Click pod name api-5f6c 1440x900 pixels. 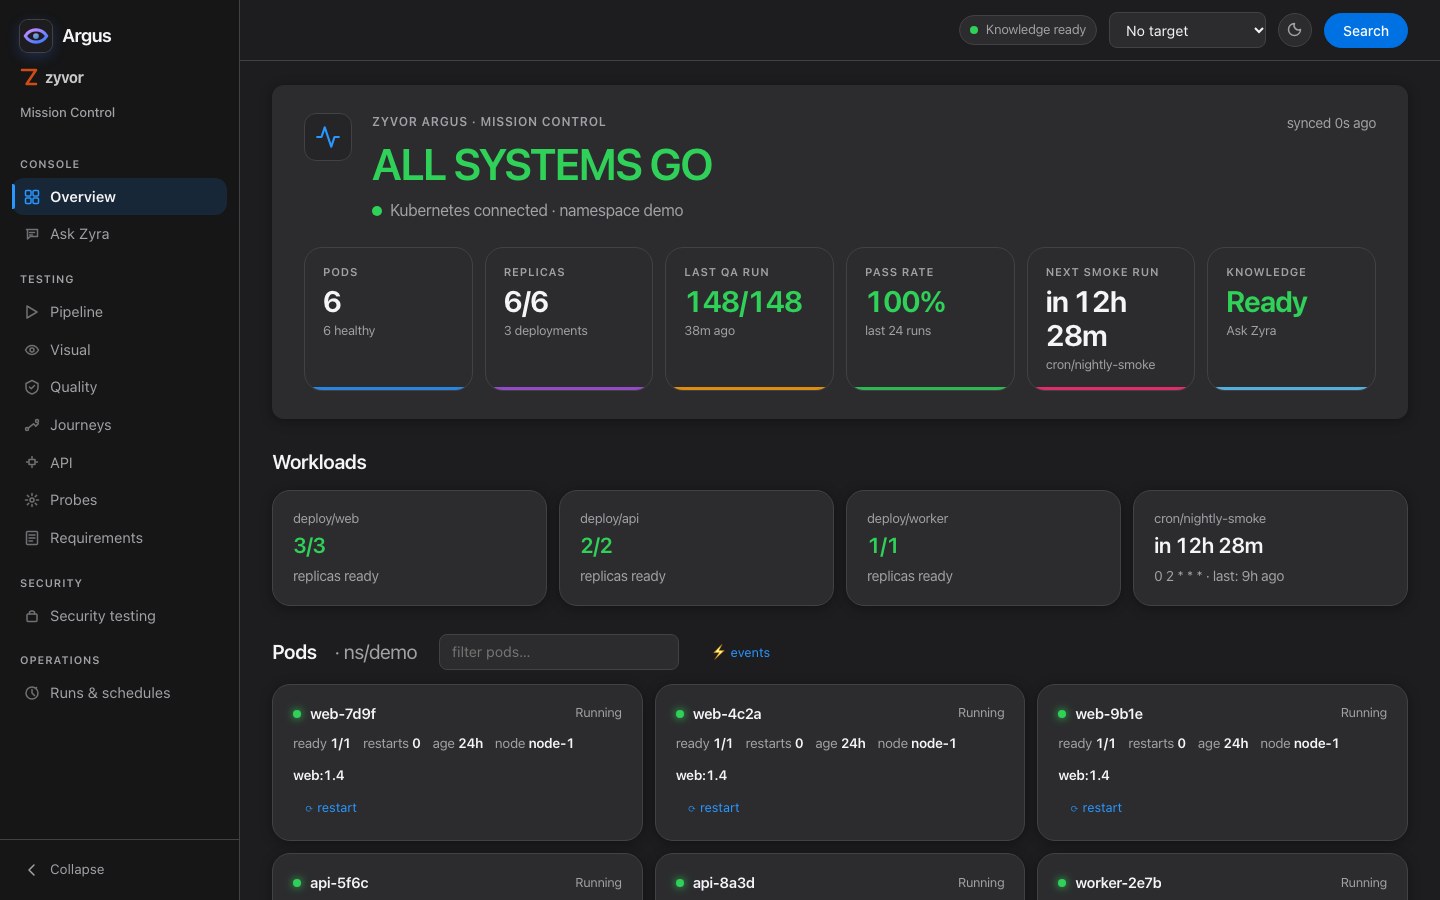click(339, 883)
